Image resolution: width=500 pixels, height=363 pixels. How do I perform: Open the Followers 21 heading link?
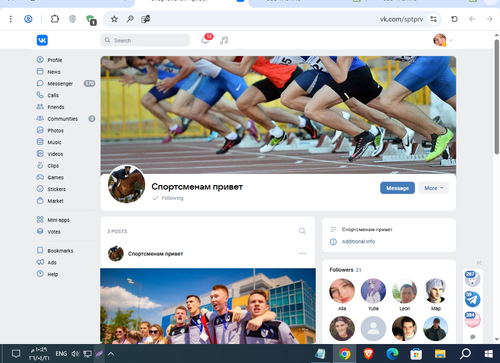coord(345,270)
